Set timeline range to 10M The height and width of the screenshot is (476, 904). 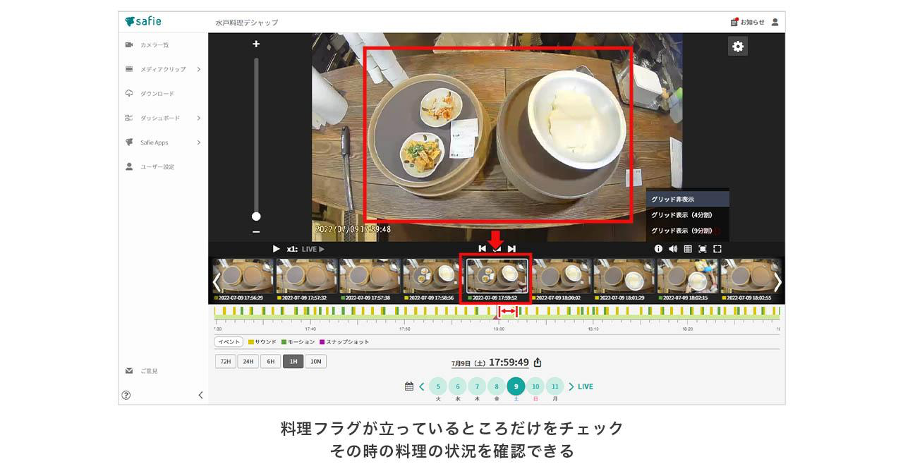click(316, 361)
